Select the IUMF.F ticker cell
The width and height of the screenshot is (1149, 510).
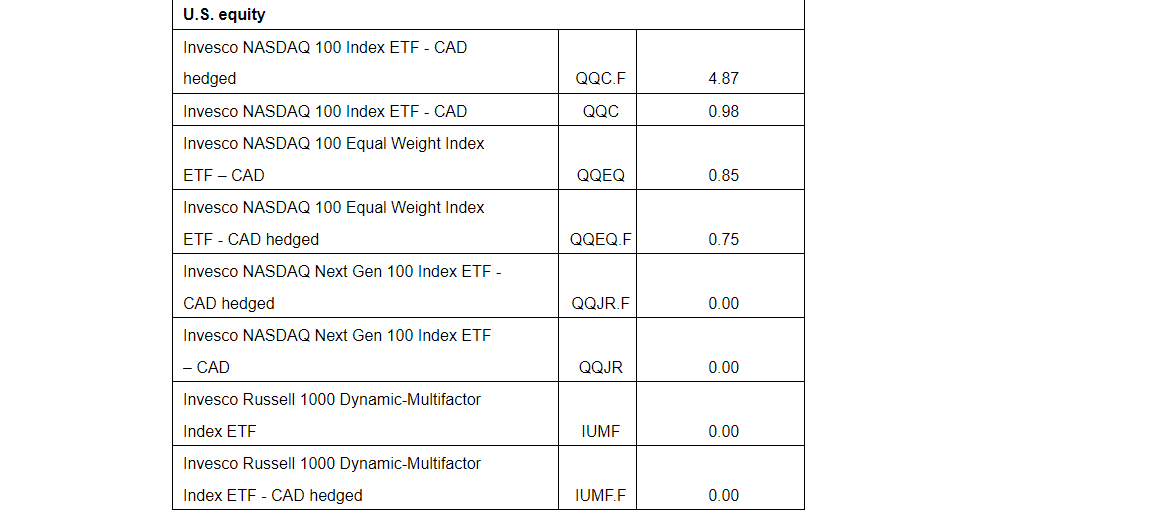(x=601, y=495)
